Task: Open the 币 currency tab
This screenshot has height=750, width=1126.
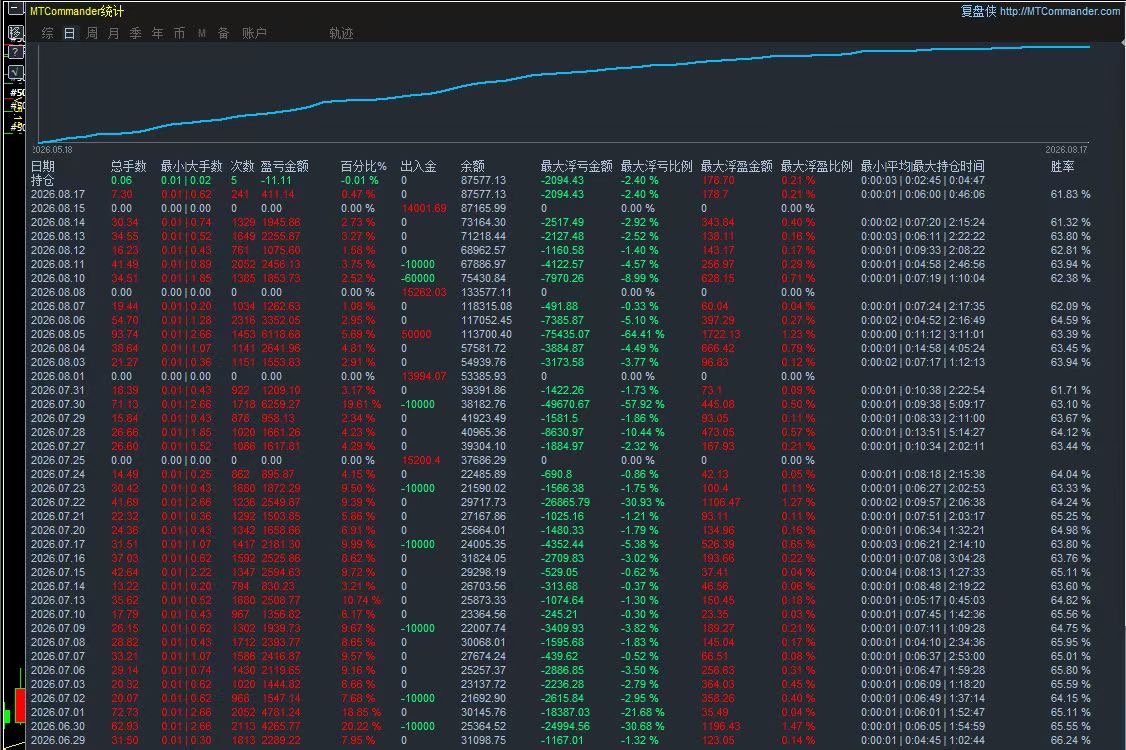Action: click(x=180, y=33)
